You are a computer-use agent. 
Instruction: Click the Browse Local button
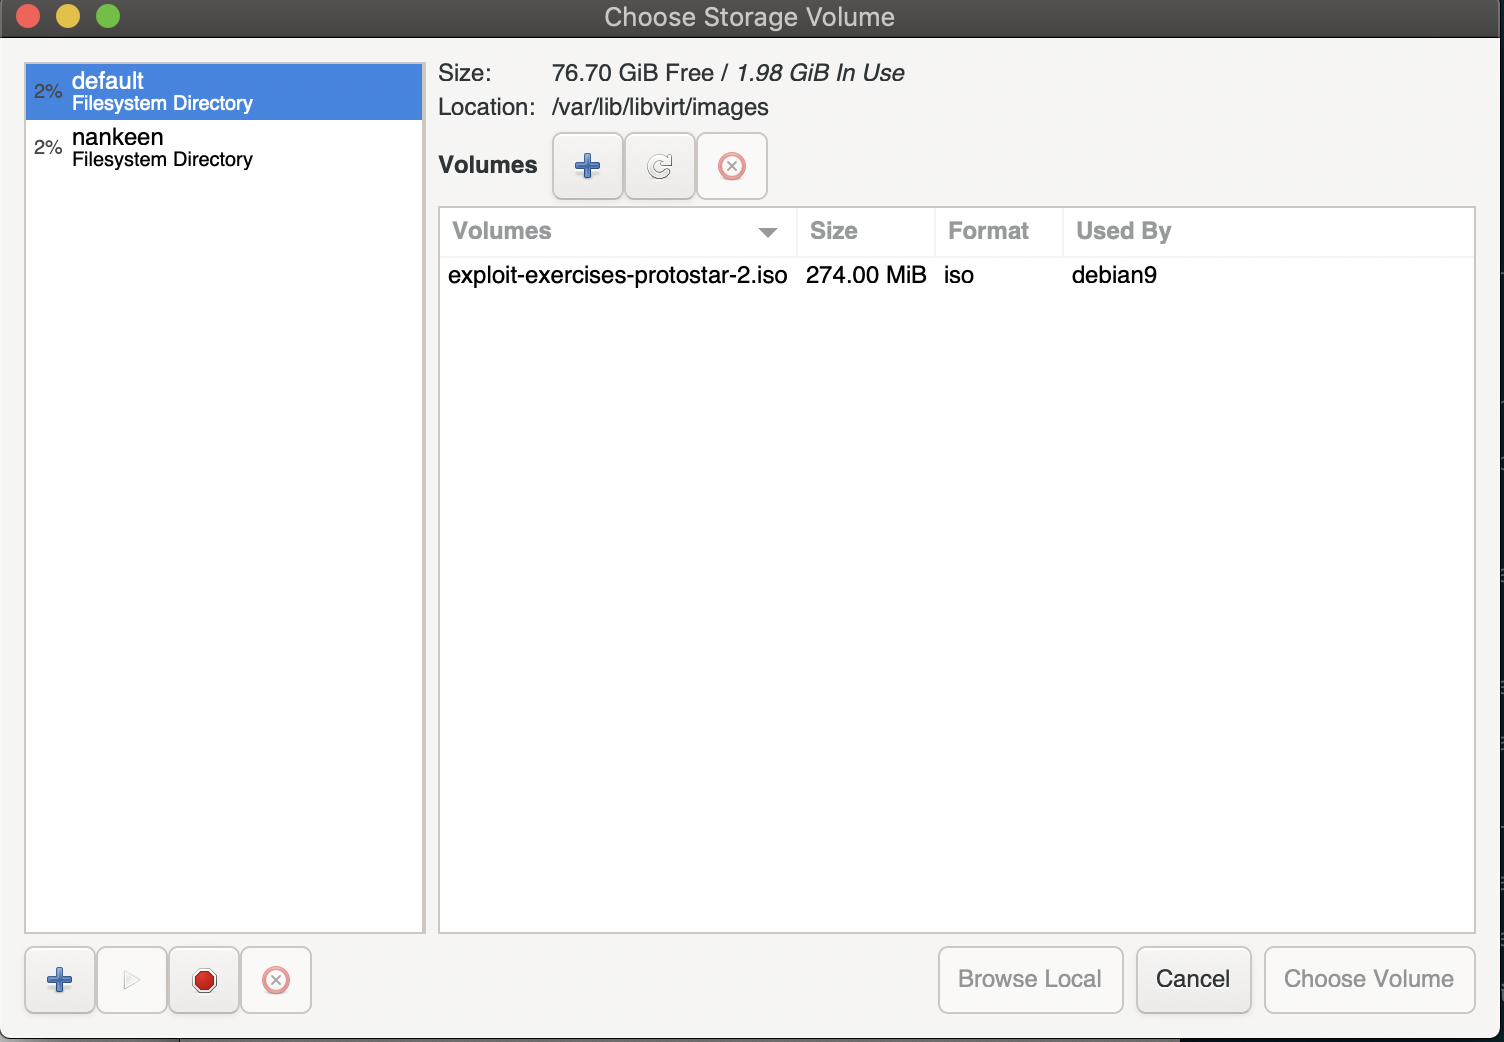click(x=1031, y=980)
